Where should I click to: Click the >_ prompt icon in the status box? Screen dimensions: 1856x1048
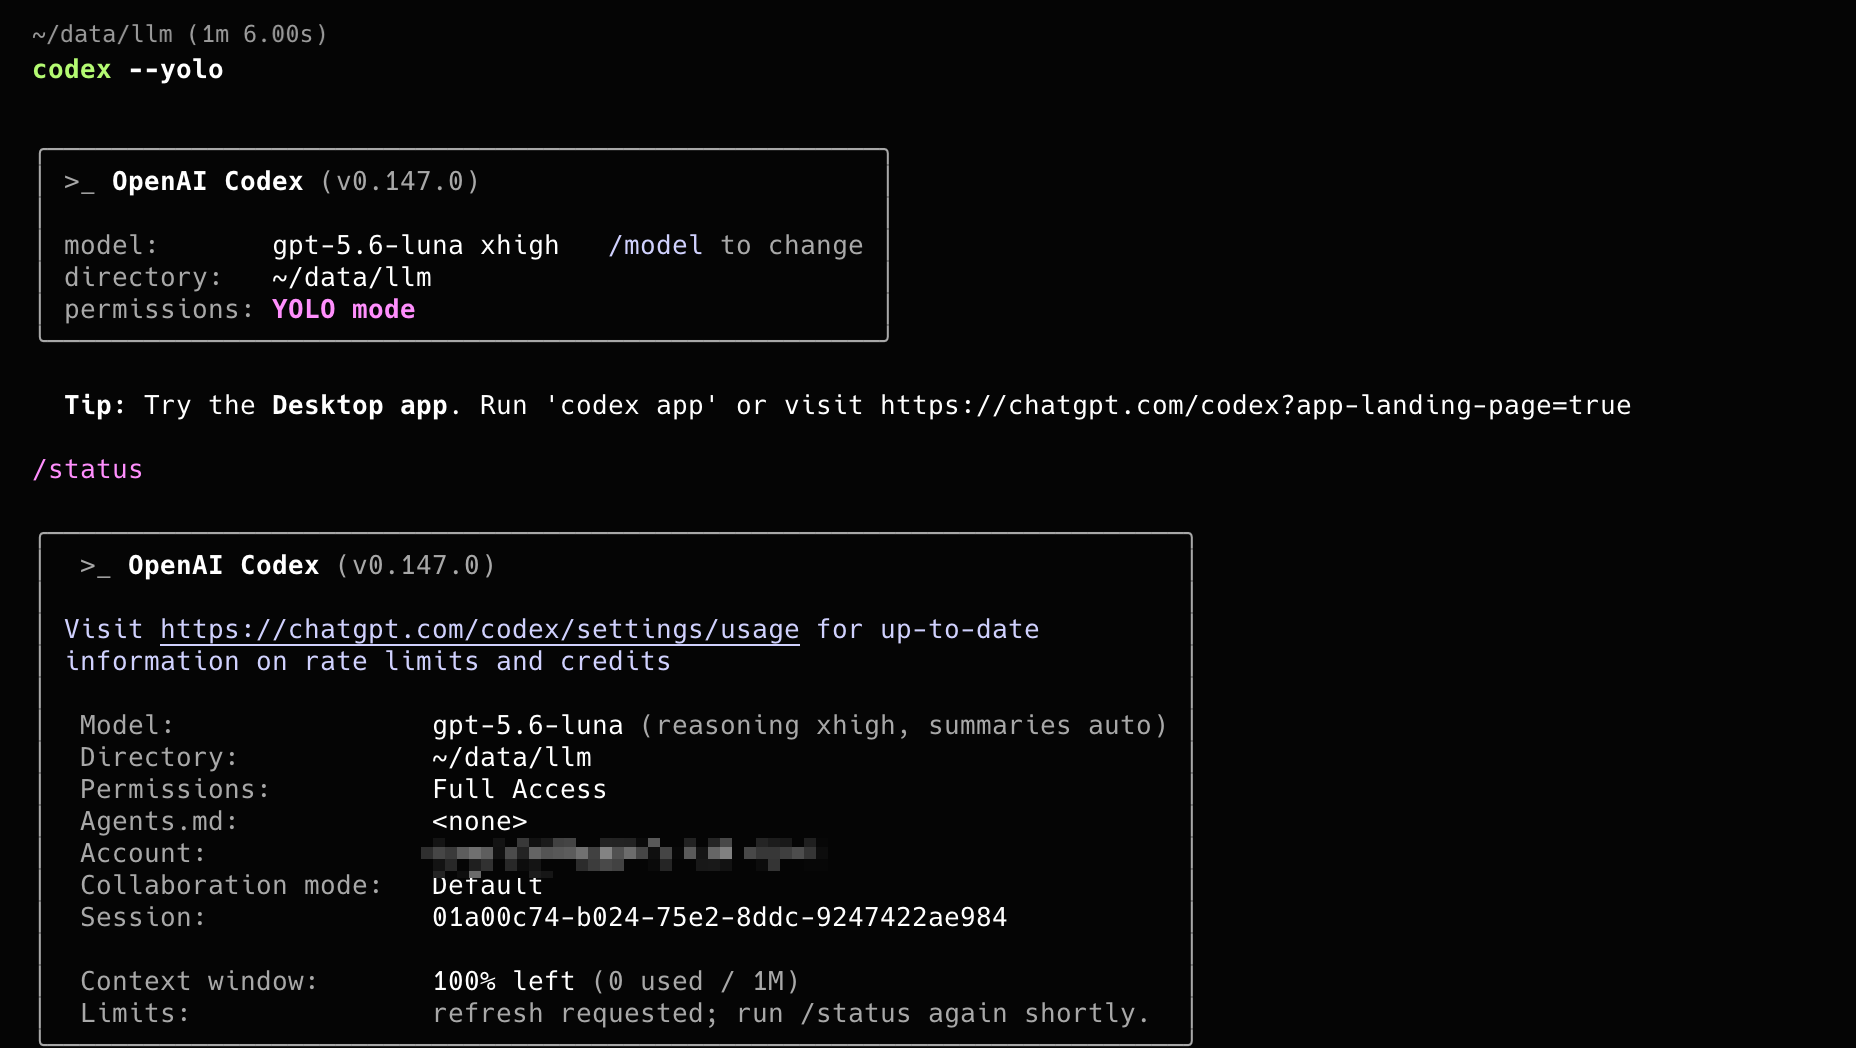(x=95, y=566)
